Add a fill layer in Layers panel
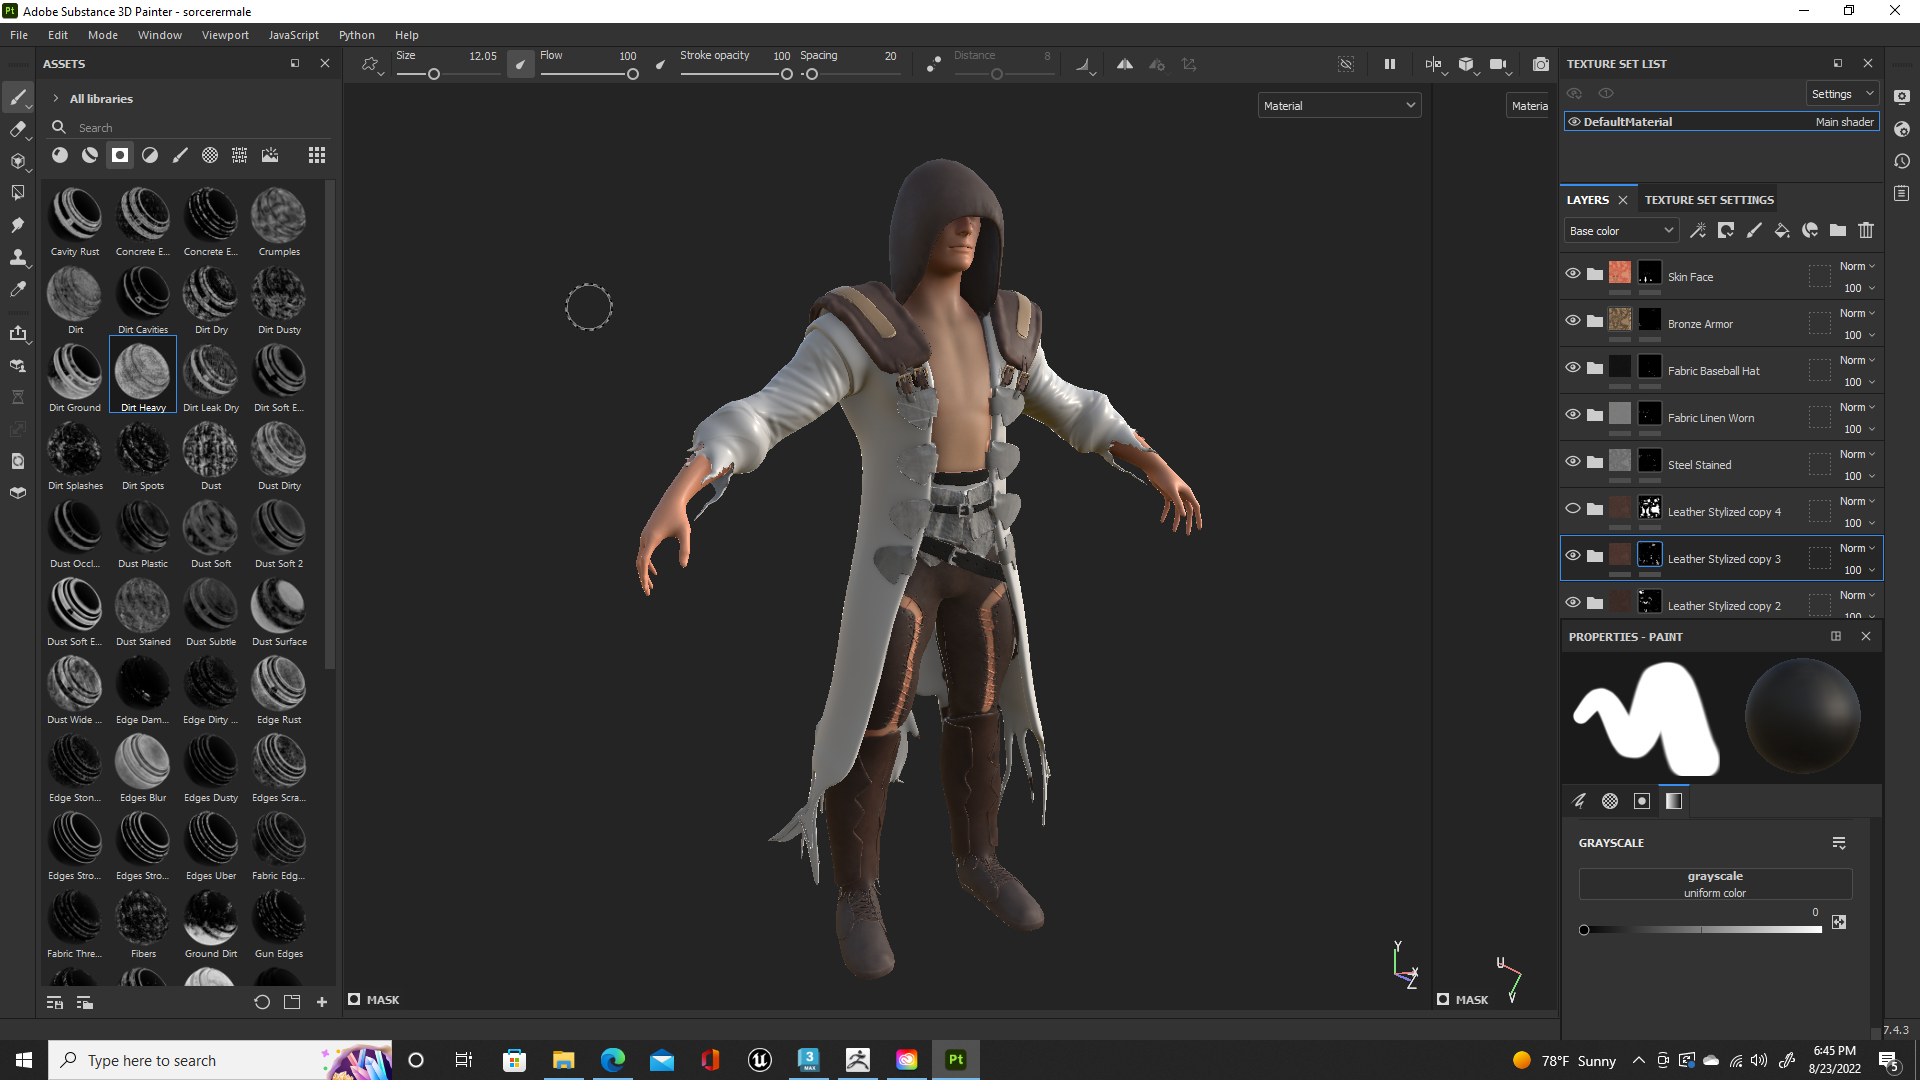This screenshot has height=1080, width=1920. coord(1782,231)
